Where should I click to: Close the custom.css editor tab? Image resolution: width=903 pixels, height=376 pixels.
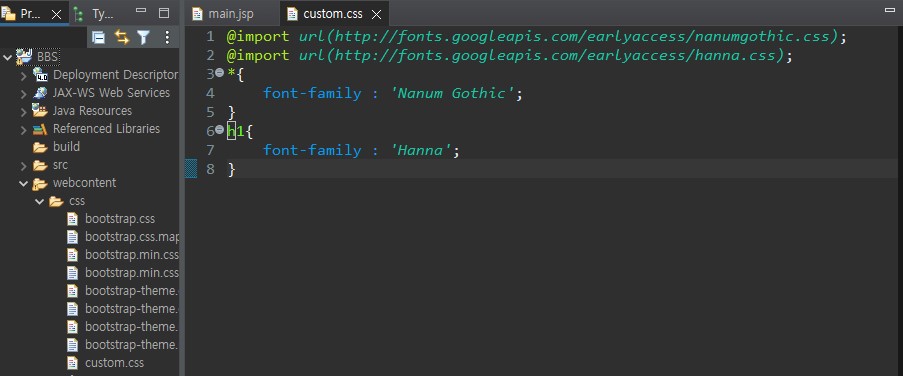pyautogui.click(x=376, y=14)
